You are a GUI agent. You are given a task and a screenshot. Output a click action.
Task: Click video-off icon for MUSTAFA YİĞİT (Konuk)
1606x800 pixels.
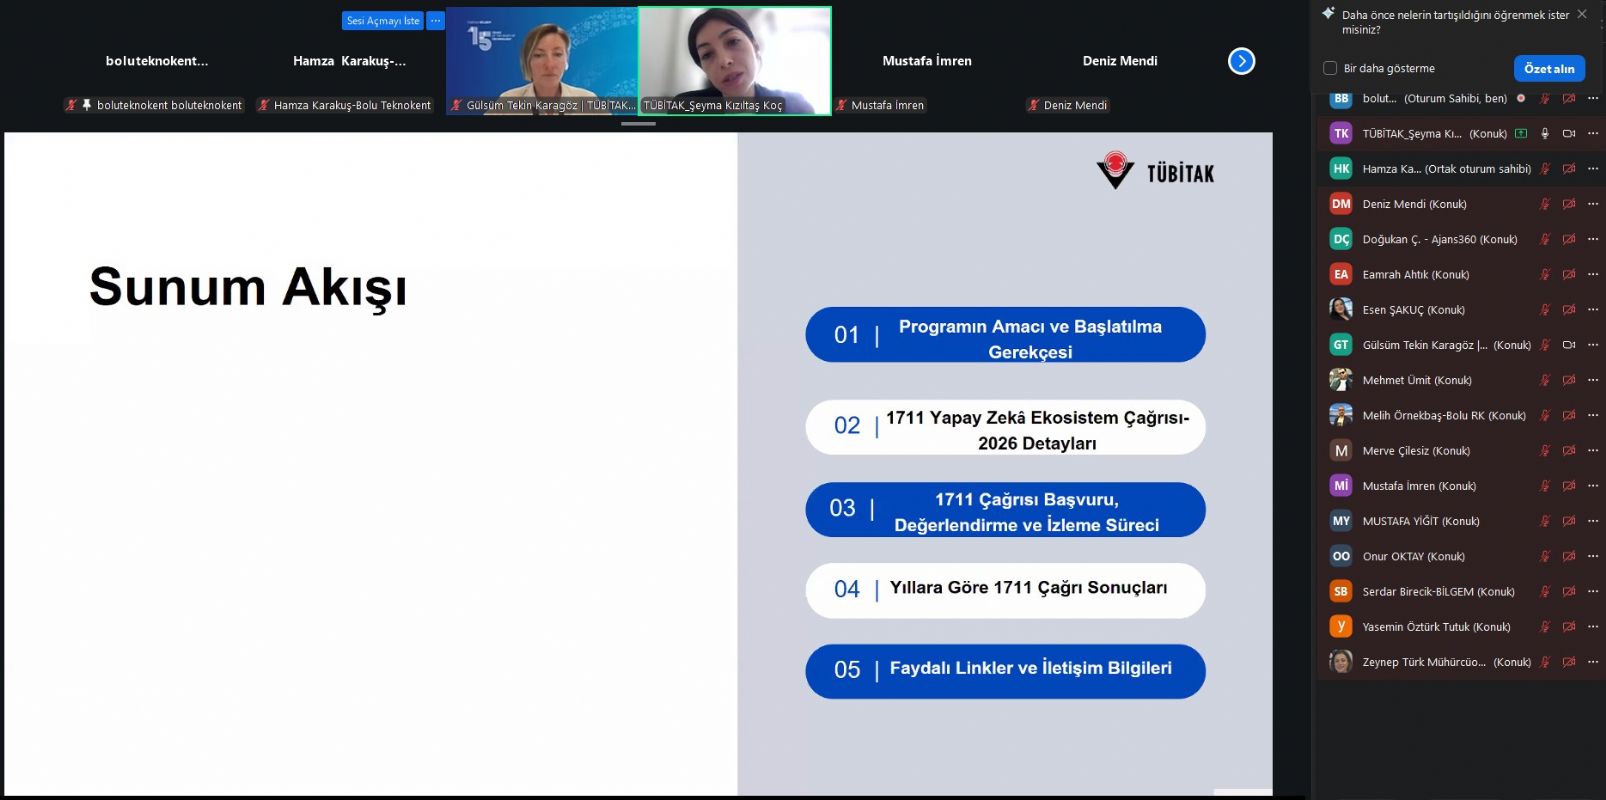(1569, 520)
